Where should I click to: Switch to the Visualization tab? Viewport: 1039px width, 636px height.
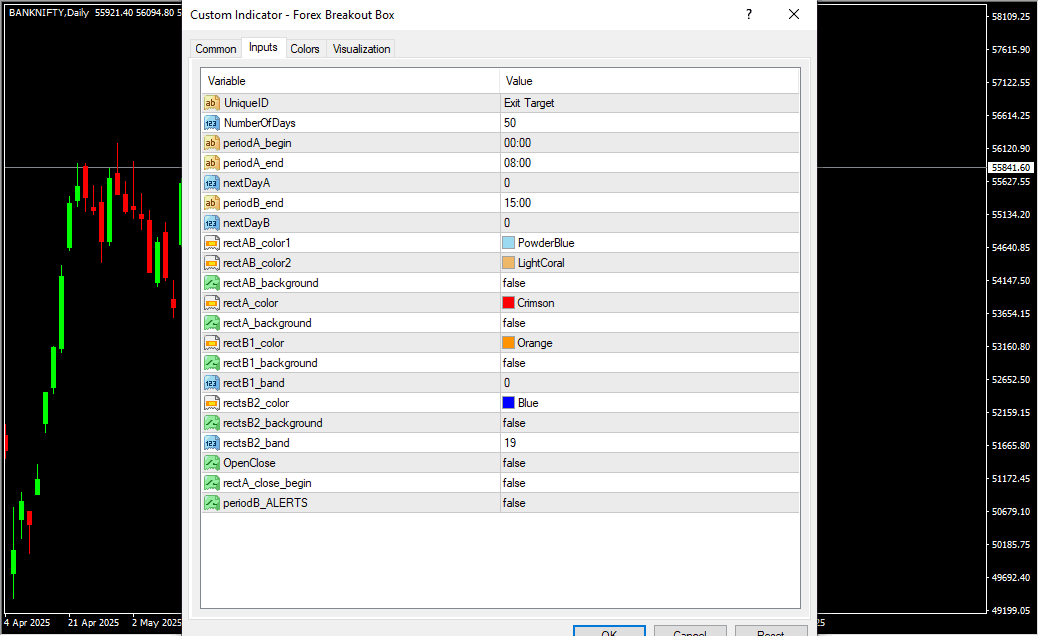coord(361,49)
